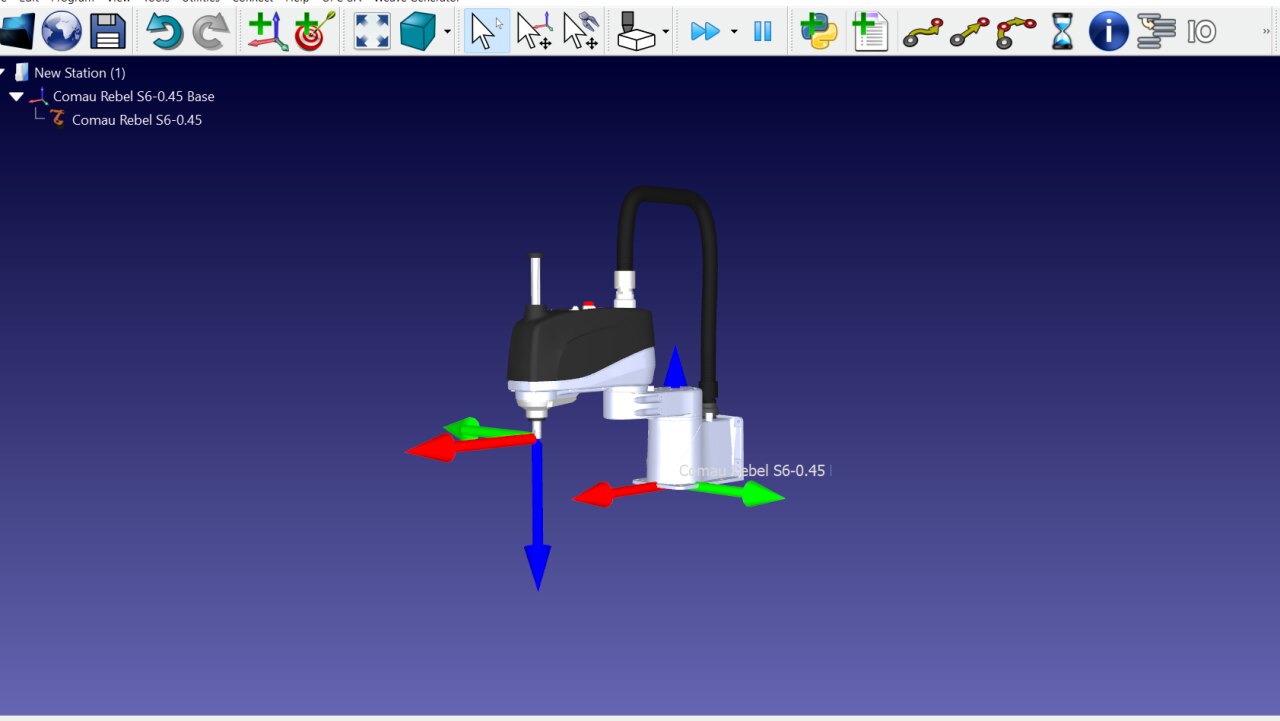Open the isometric view cube dropdown arrow

click(x=447, y=32)
